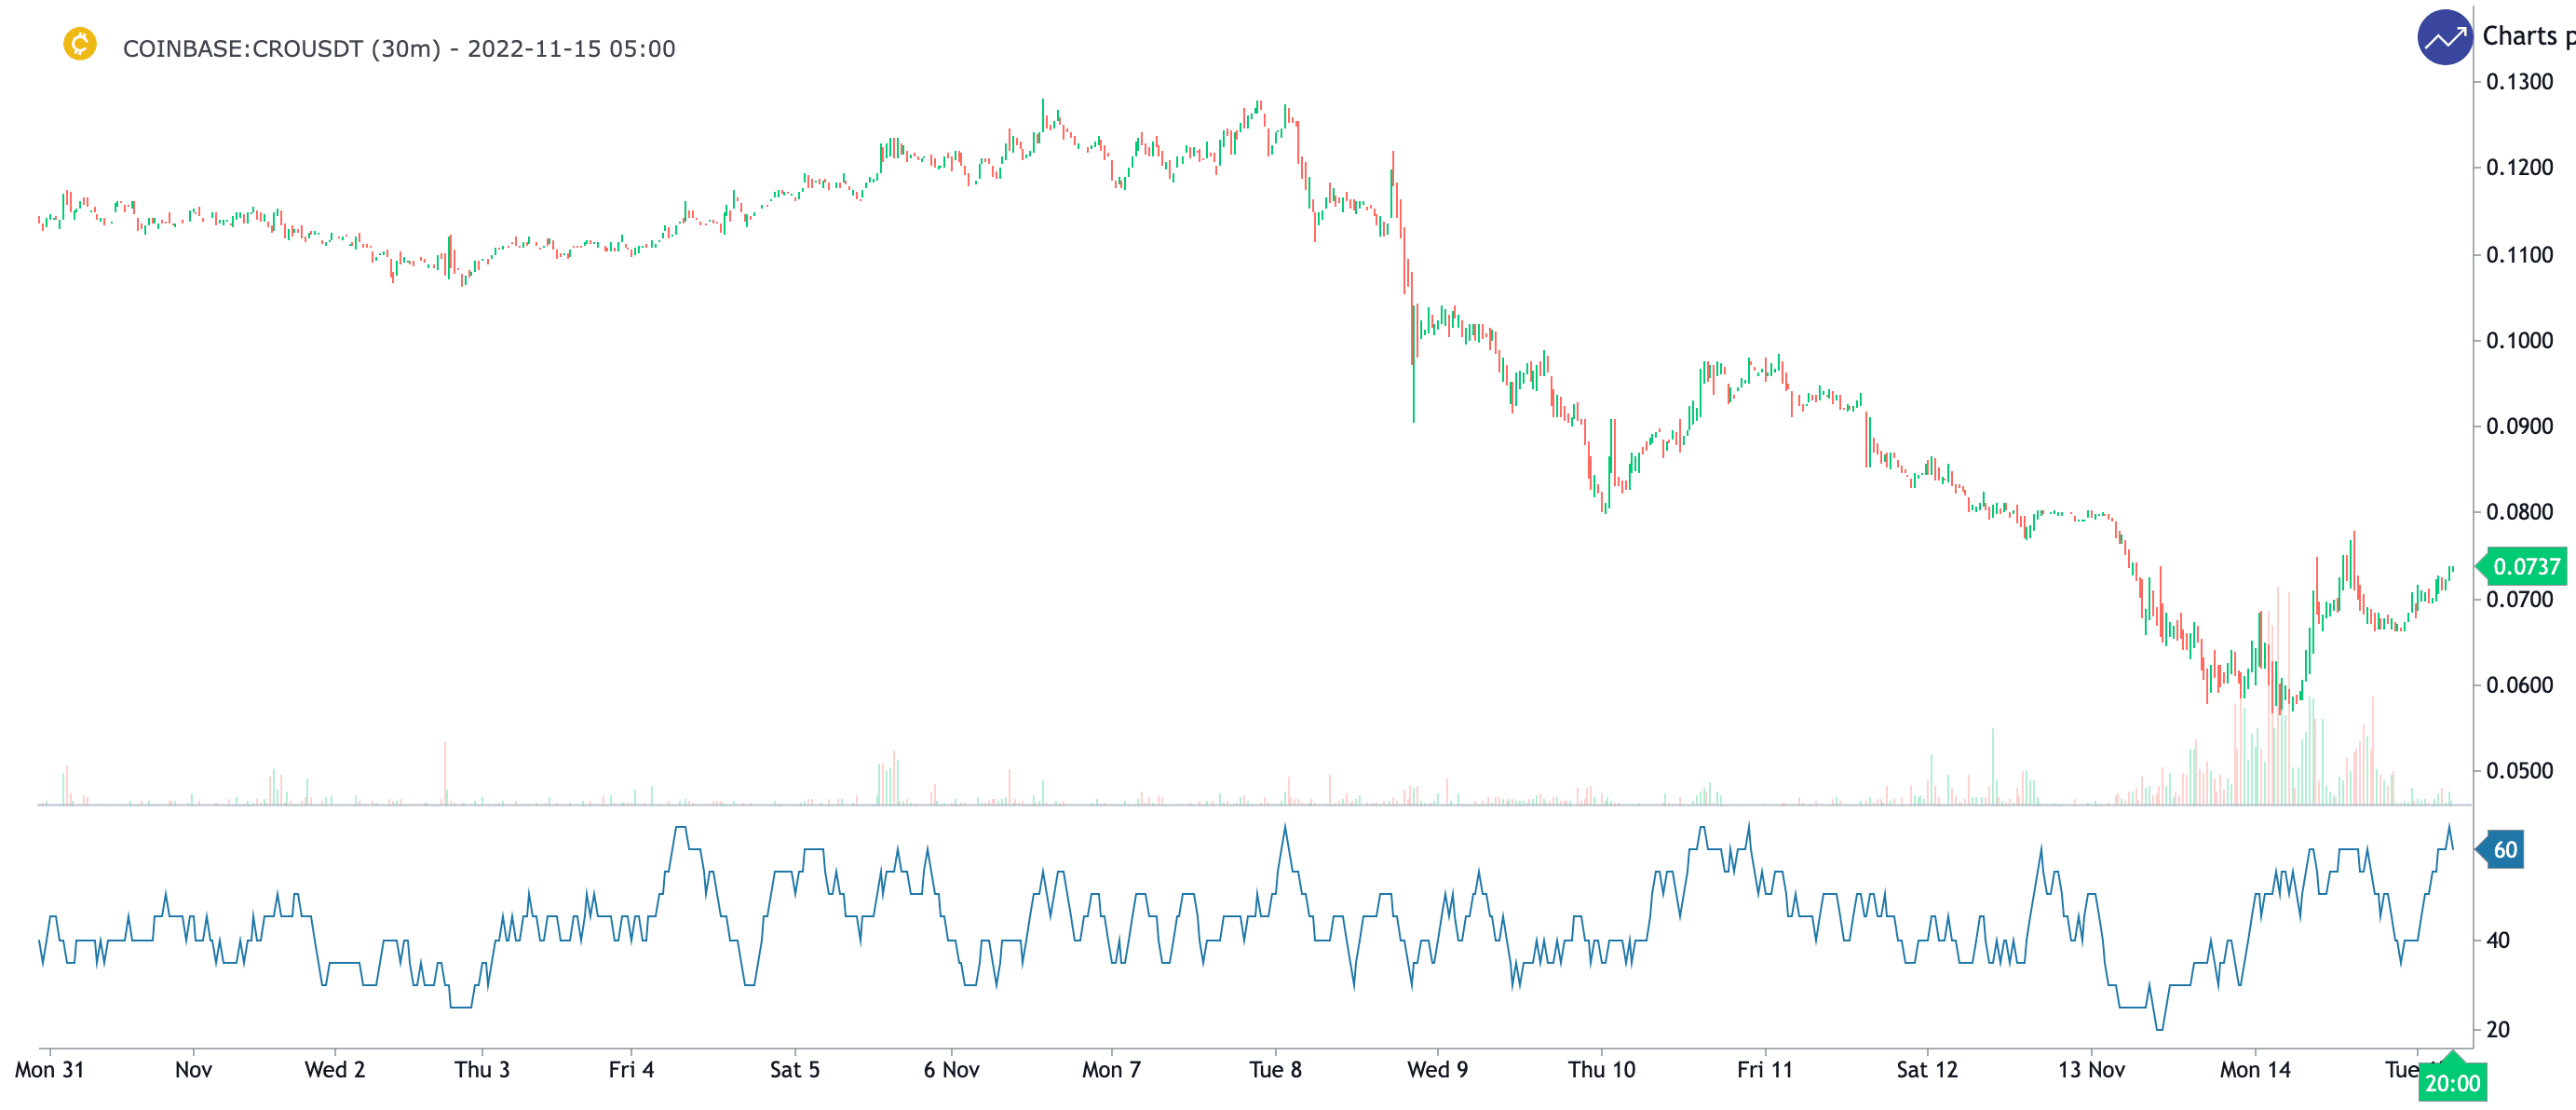Image resolution: width=2576 pixels, height=1110 pixels.
Task: Click the Sat 12 date label
Action: click(1927, 1070)
